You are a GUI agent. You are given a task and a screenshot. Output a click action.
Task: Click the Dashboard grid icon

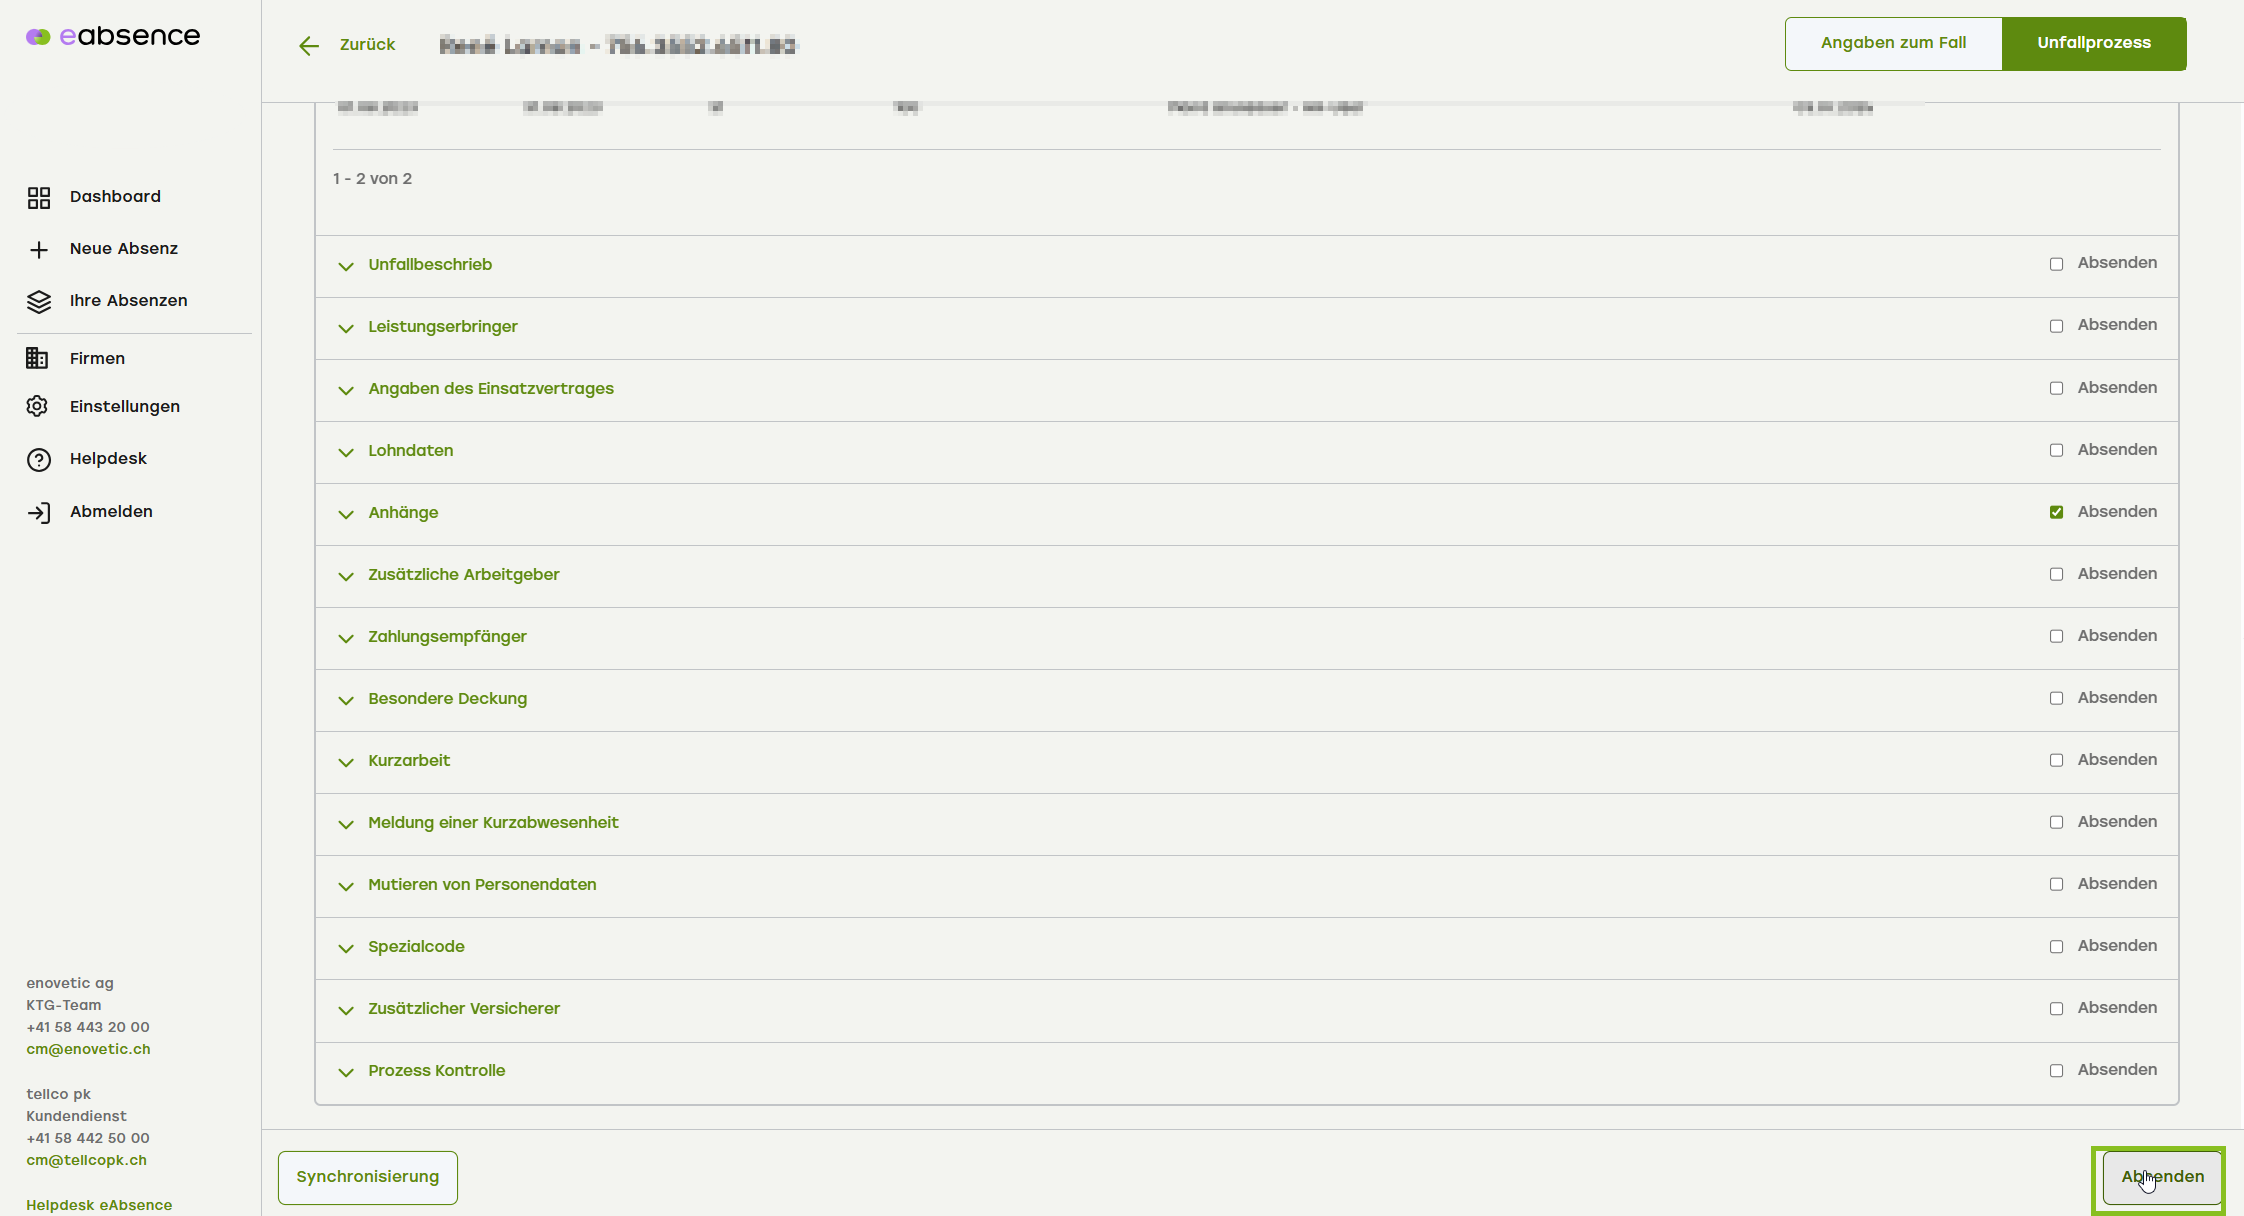39,198
